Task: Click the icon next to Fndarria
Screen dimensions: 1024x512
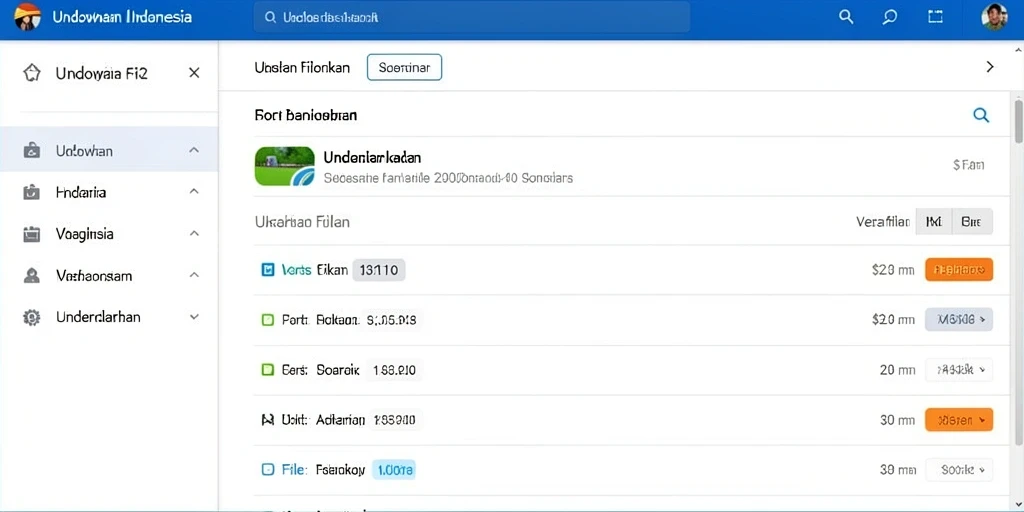Action: 31,192
